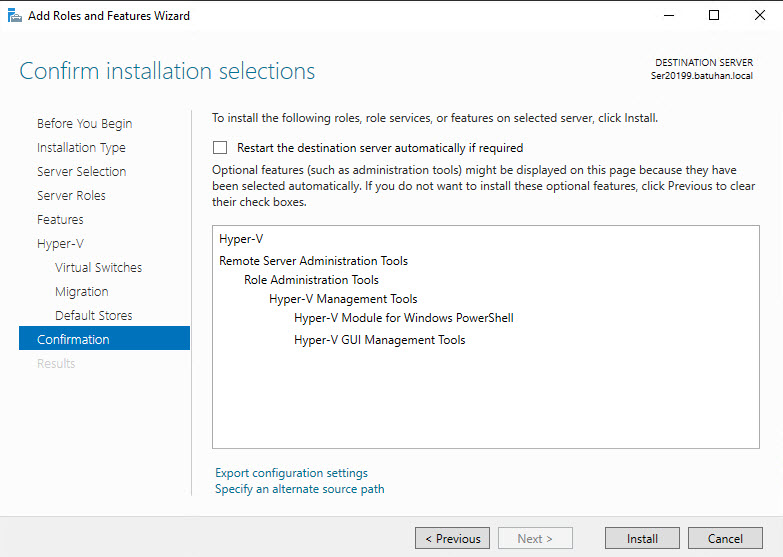Open the Features step
Viewport: 783px width, 557px height.
click(60, 220)
